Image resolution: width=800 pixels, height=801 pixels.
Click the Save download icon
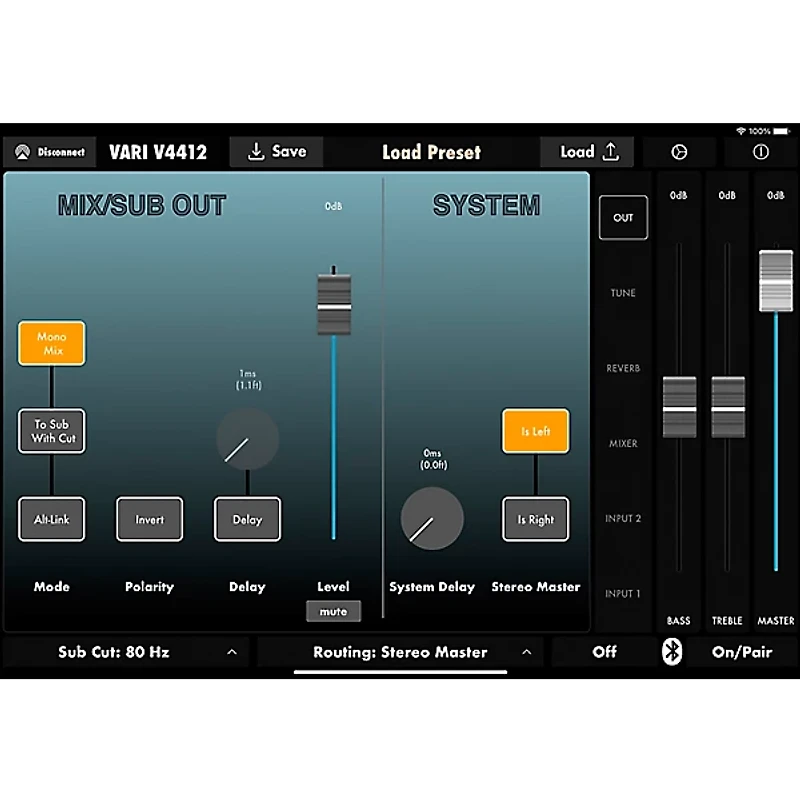(256, 152)
